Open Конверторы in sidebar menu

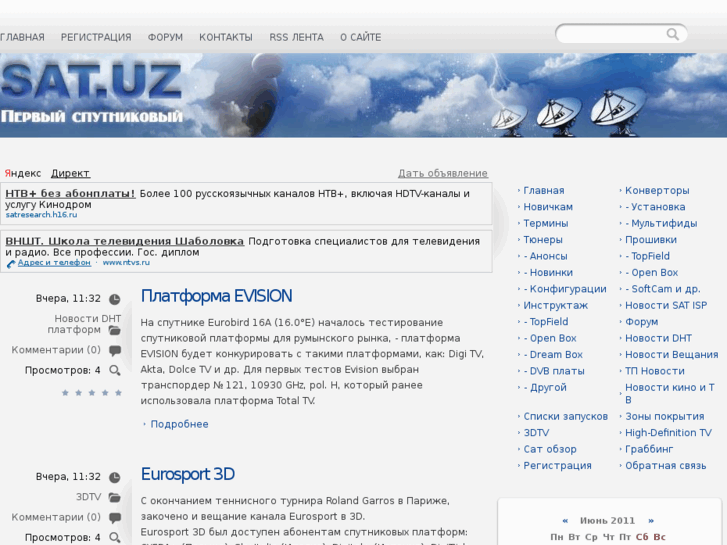point(657,190)
